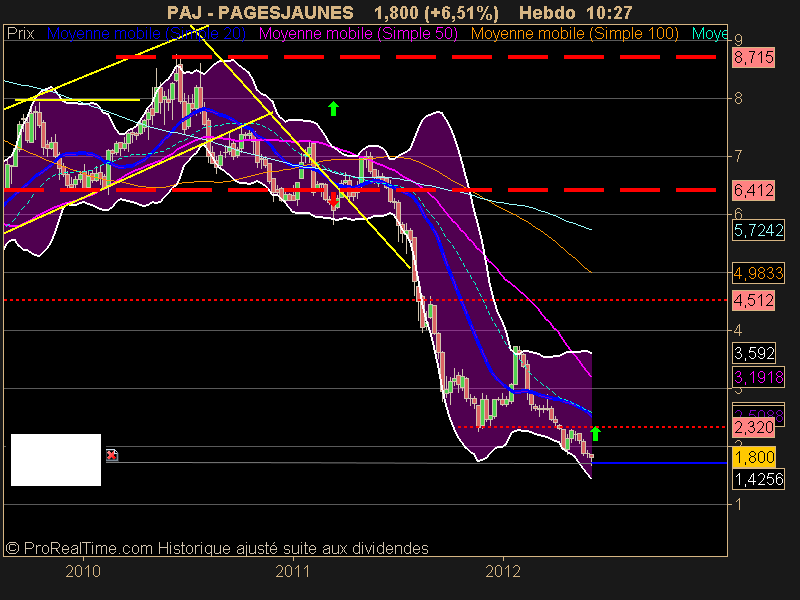This screenshot has height=600, width=800.
Task: Click the '2011' year label on the time axis
Action: pyautogui.click(x=293, y=571)
